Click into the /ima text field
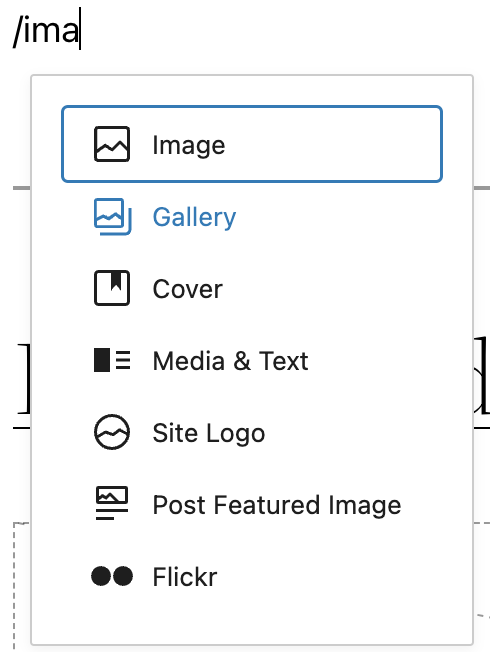 click(x=46, y=30)
